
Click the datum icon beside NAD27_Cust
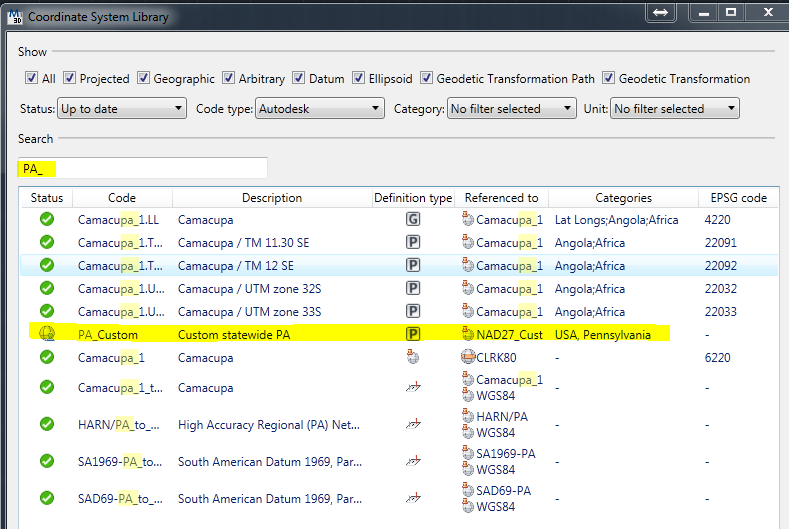pyautogui.click(x=467, y=334)
